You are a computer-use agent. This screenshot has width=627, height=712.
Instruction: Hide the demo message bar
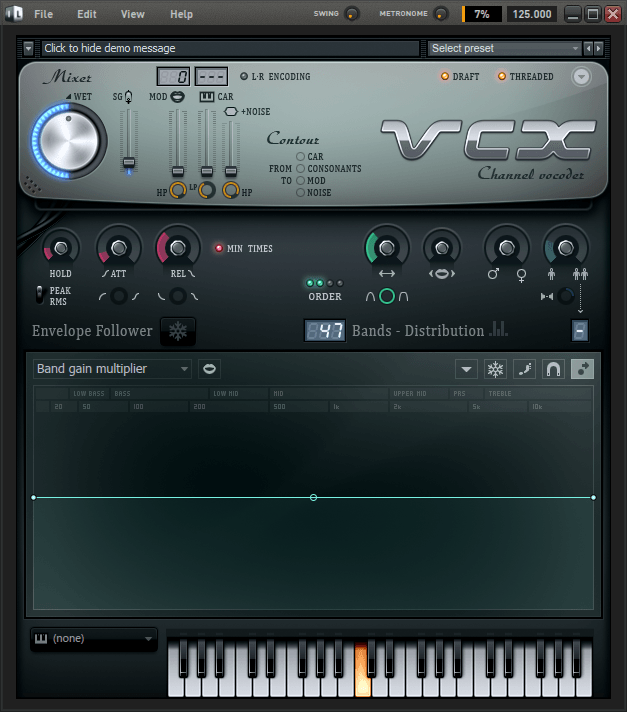[x=230, y=48]
